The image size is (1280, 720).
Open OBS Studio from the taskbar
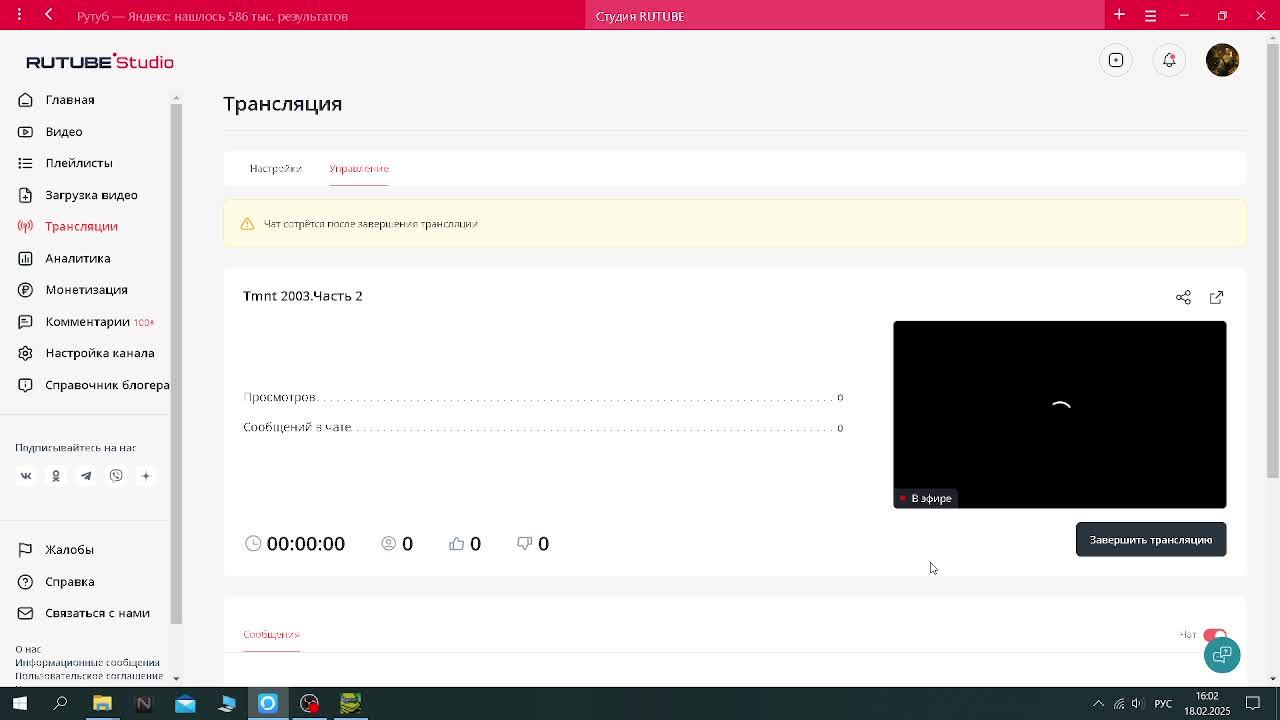[309, 703]
